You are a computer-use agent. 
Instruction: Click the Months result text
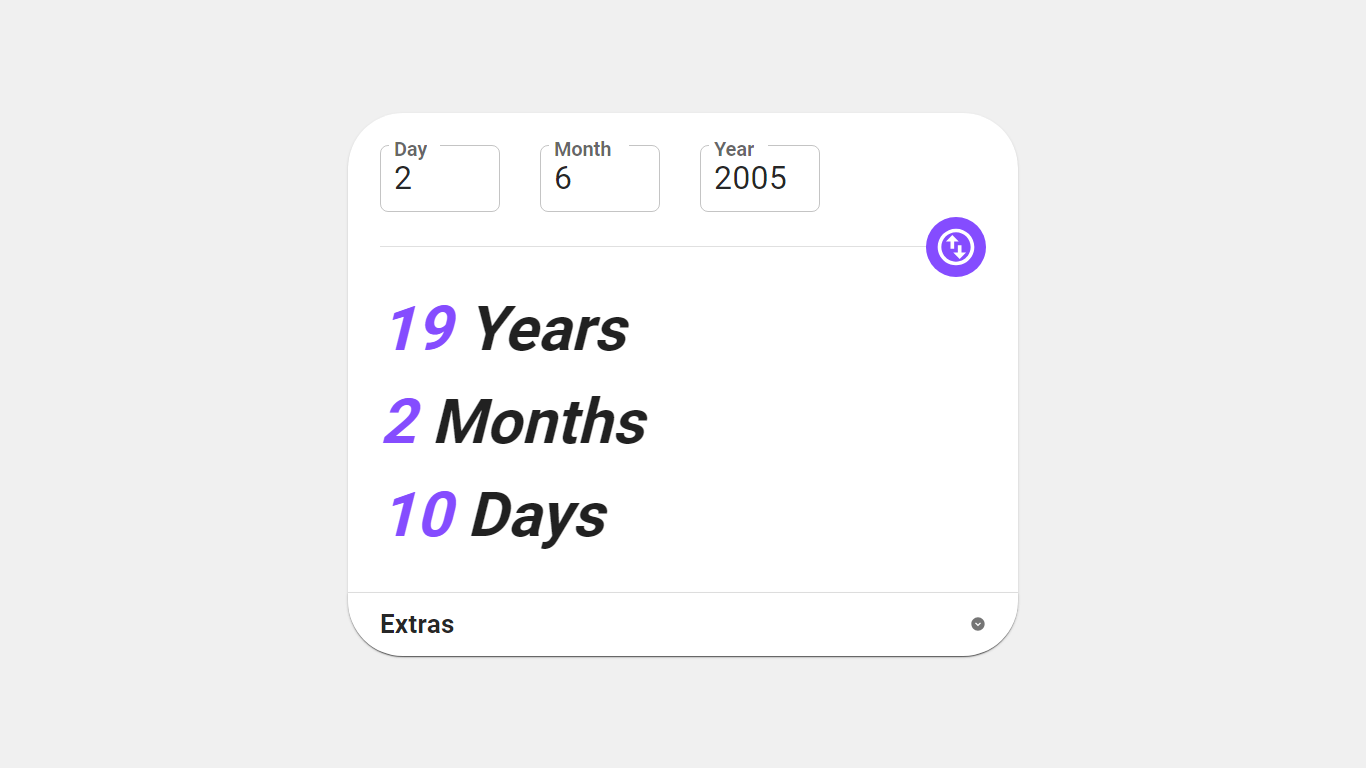541,422
